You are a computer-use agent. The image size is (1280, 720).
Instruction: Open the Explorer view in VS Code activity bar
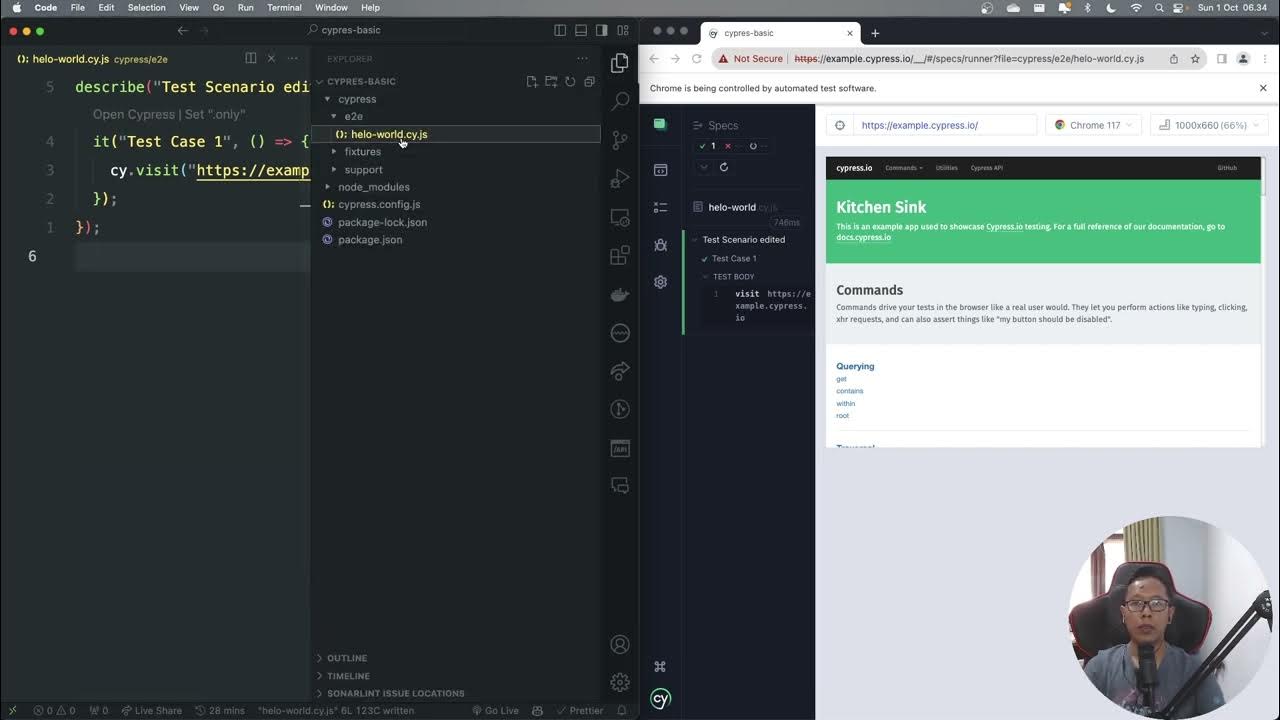[620, 63]
